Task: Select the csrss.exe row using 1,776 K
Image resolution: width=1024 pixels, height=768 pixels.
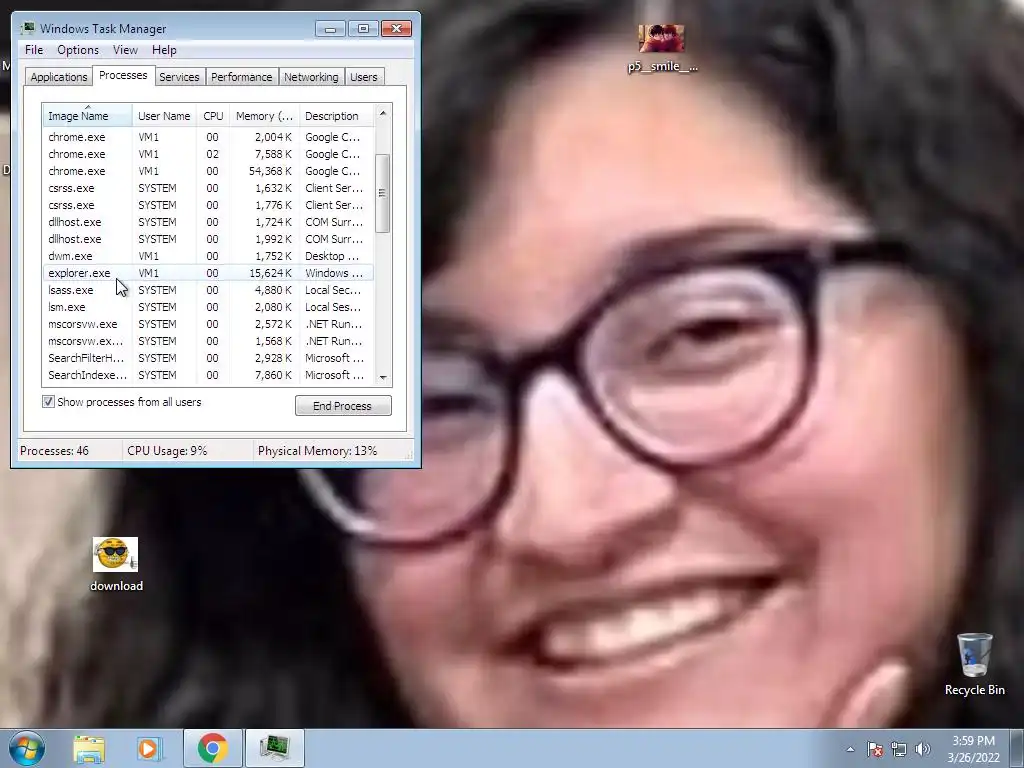Action: click(x=208, y=205)
